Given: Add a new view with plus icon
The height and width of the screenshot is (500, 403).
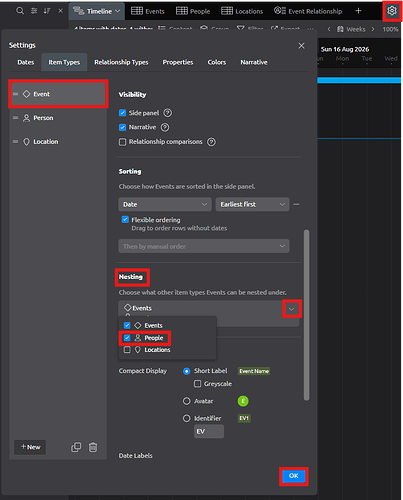Looking at the screenshot, I should coord(358,11).
